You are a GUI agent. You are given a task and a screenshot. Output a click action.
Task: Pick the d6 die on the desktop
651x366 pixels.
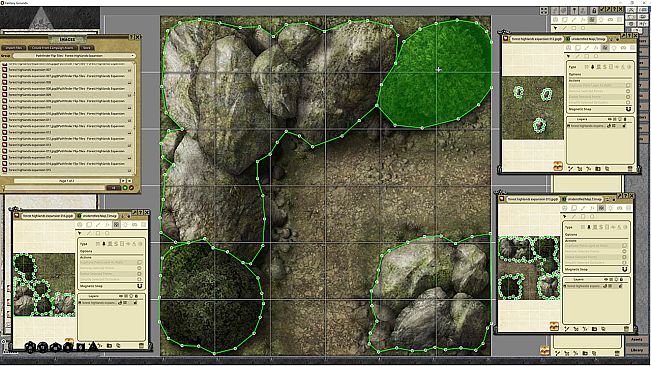[x=81, y=347]
